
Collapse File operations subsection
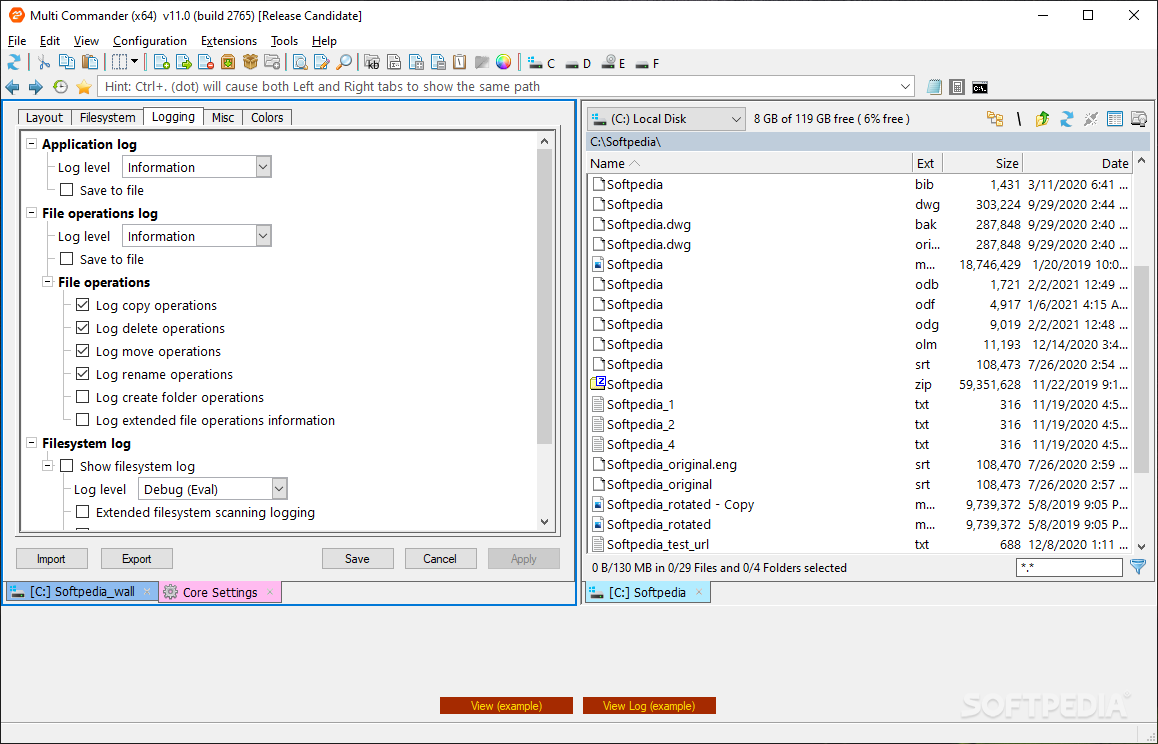pyautogui.click(x=48, y=281)
